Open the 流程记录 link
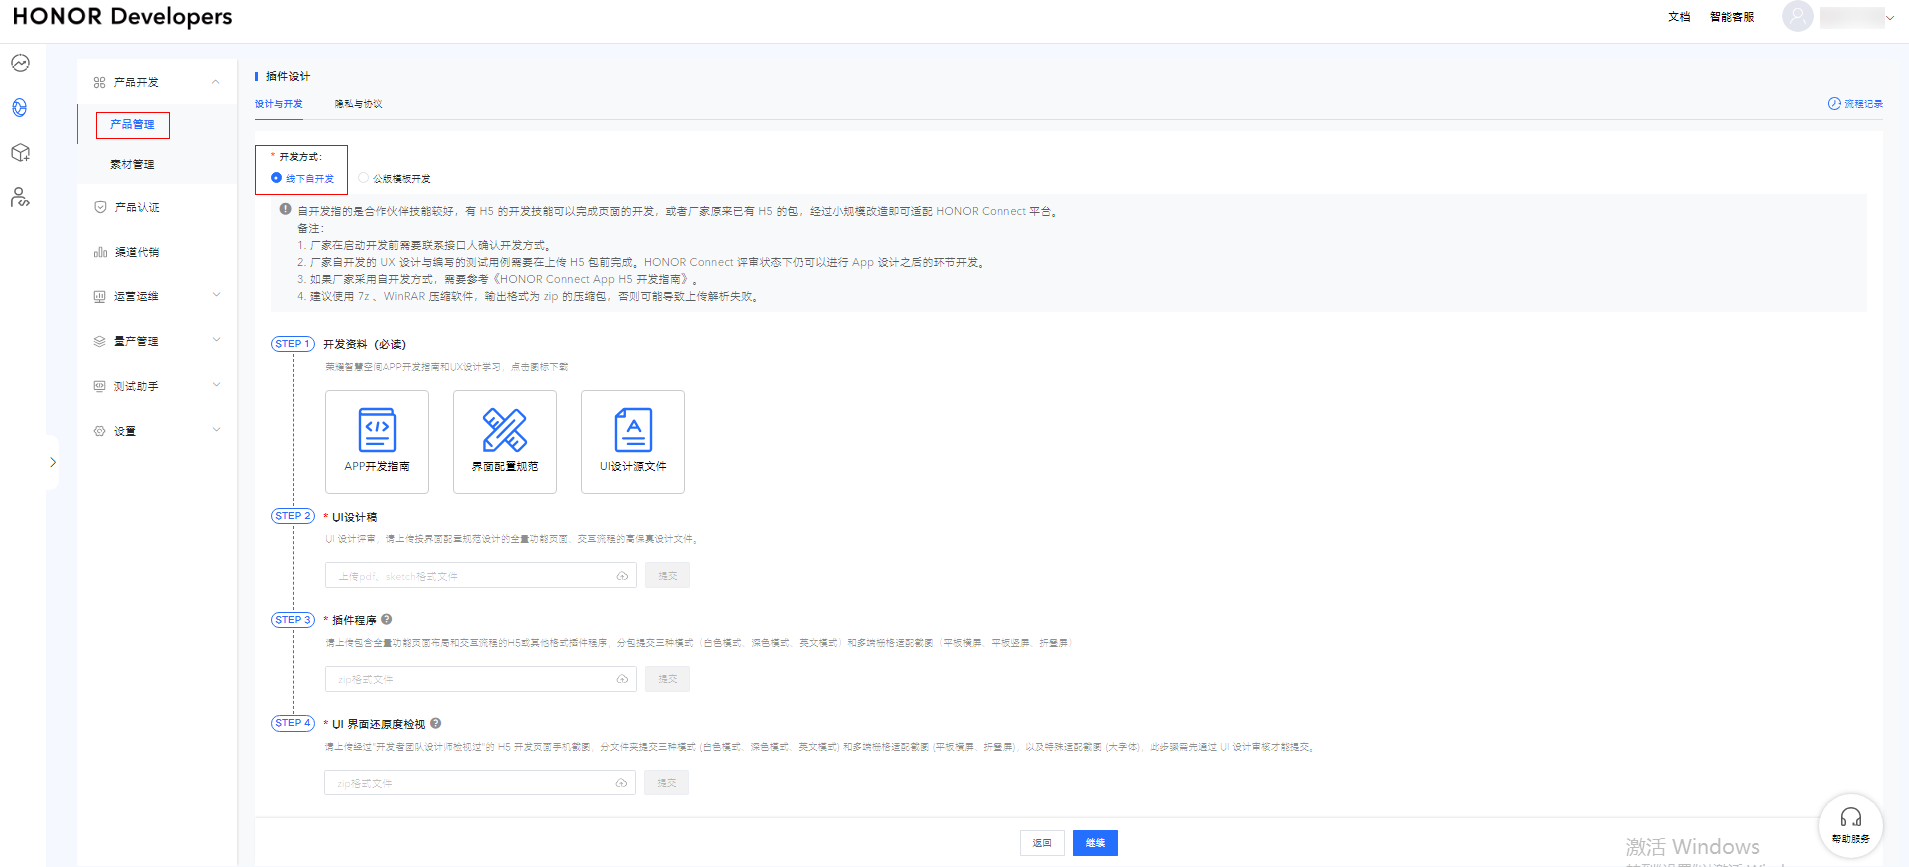This screenshot has width=1909, height=867. coord(1856,104)
